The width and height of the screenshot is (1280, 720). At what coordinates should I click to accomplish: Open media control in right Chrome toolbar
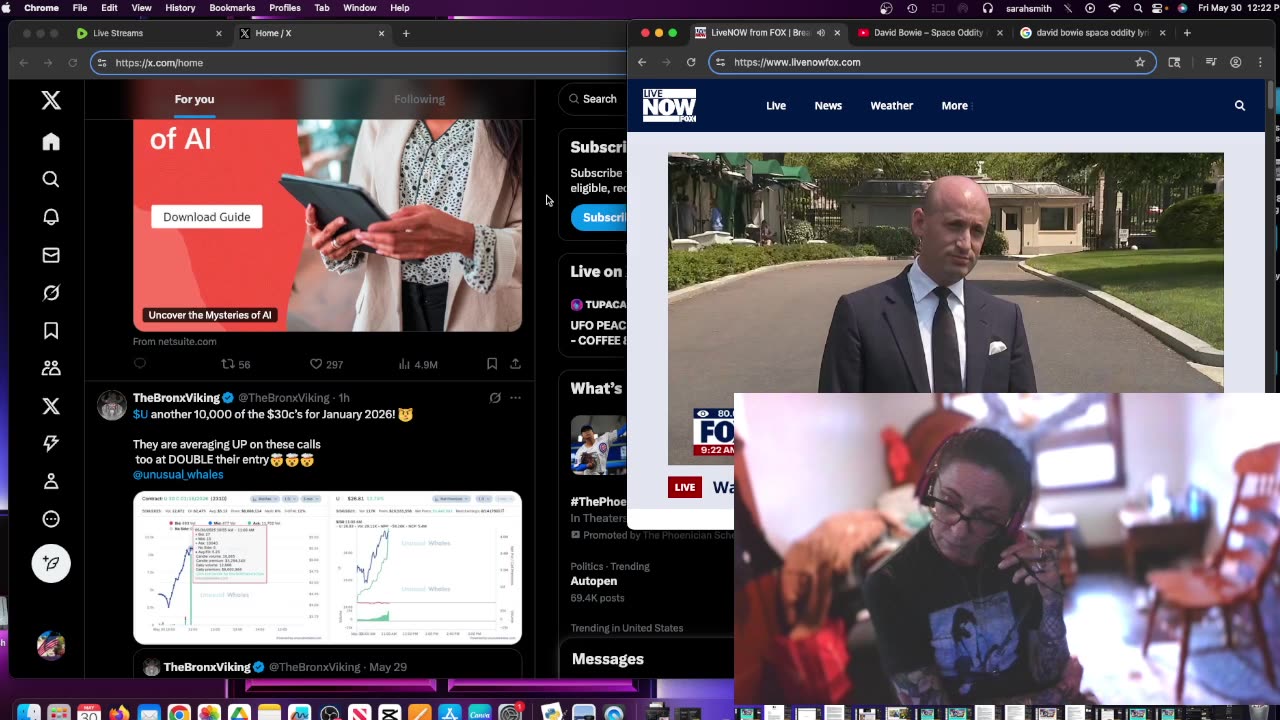point(1211,62)
